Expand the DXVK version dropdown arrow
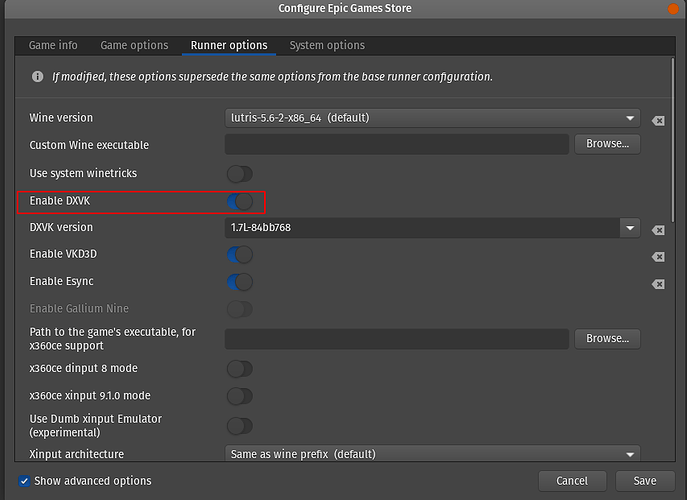 [x=630, y=228]
